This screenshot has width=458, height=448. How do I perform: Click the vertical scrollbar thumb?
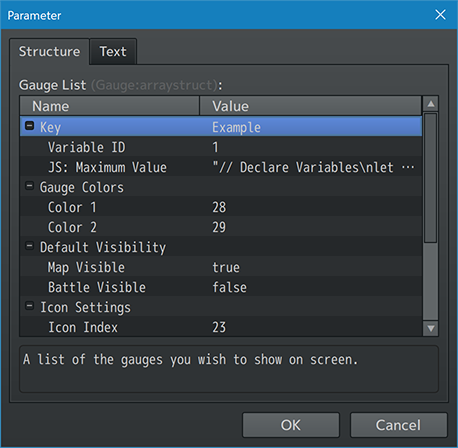(x=431, y=178)
